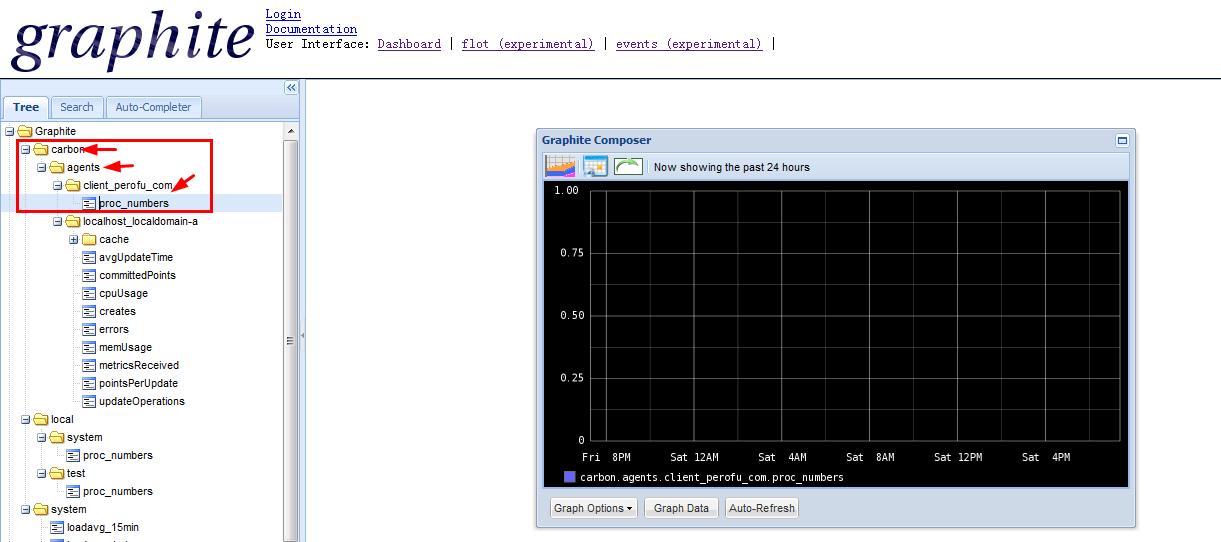The height and width of the screenshot is (542, 1221).
Task: Click the local folder label
Action: point(62,419)
